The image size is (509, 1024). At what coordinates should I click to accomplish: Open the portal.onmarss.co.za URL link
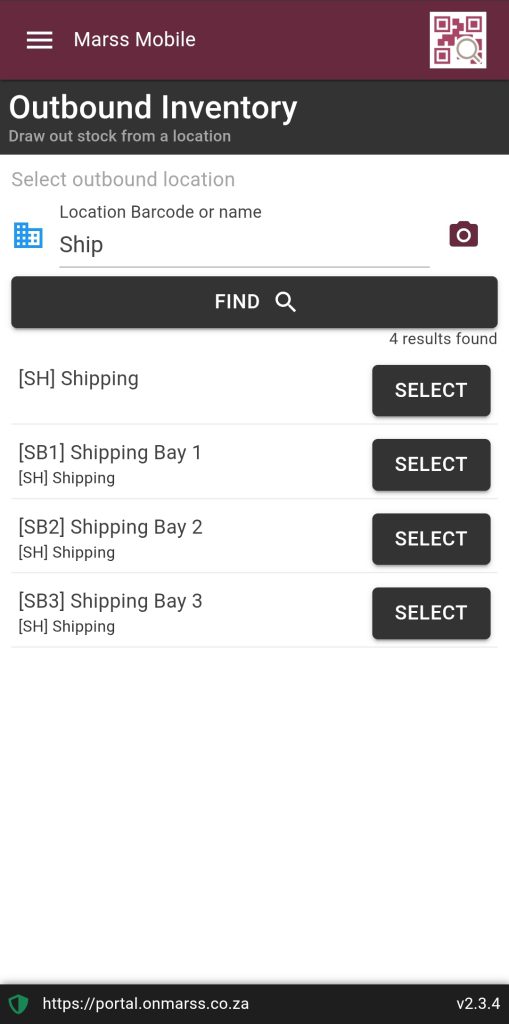pos(146,1004)
